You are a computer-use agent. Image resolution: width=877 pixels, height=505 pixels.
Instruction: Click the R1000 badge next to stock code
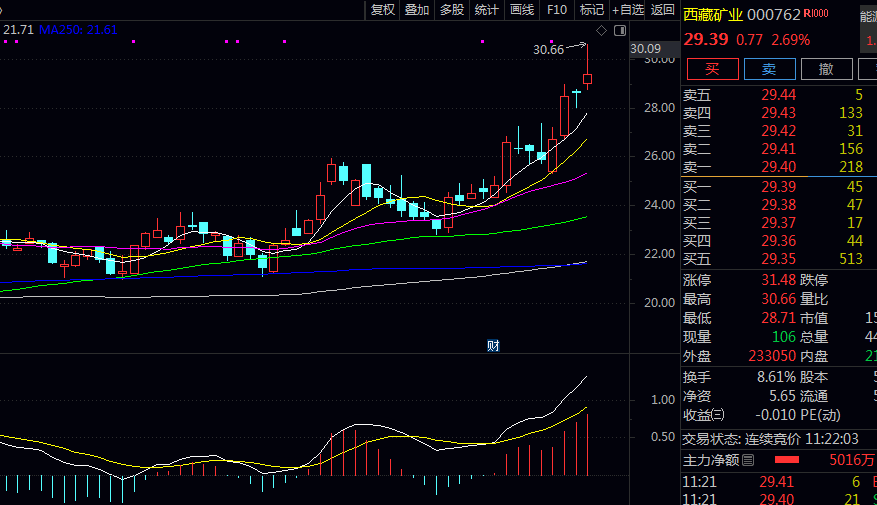pos(815,14)
